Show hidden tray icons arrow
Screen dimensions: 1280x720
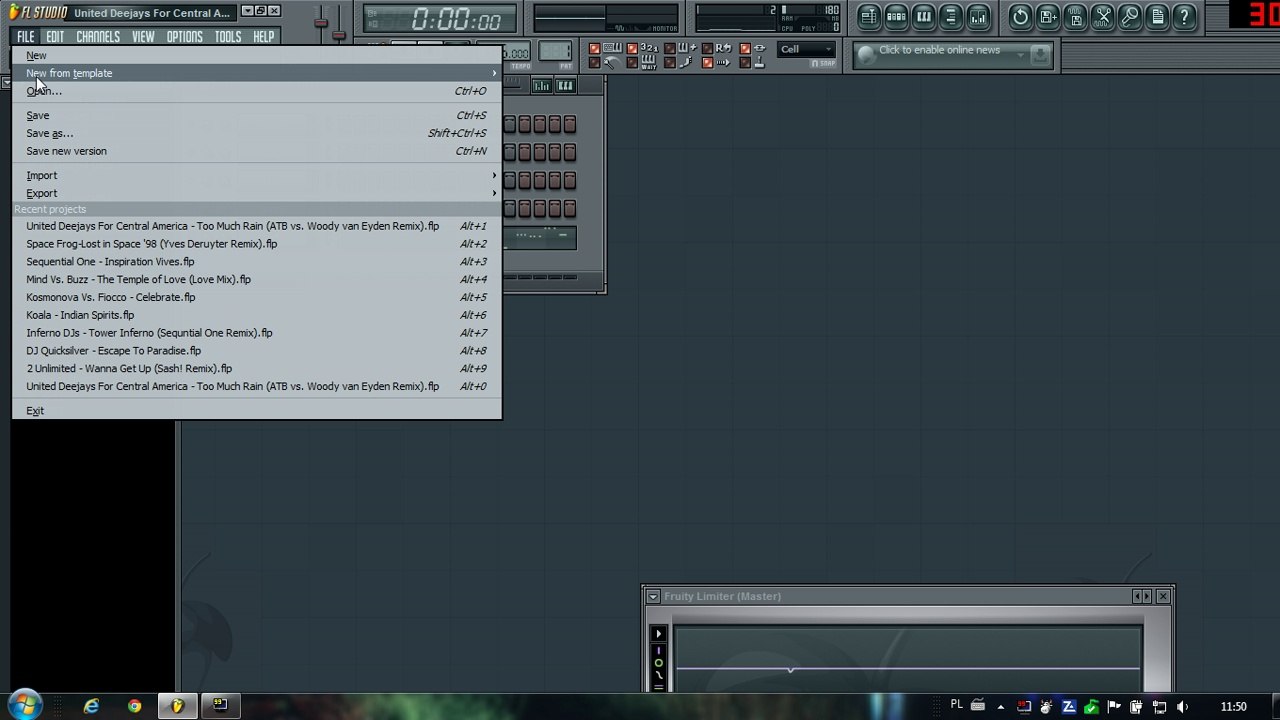pos(1001,707)
